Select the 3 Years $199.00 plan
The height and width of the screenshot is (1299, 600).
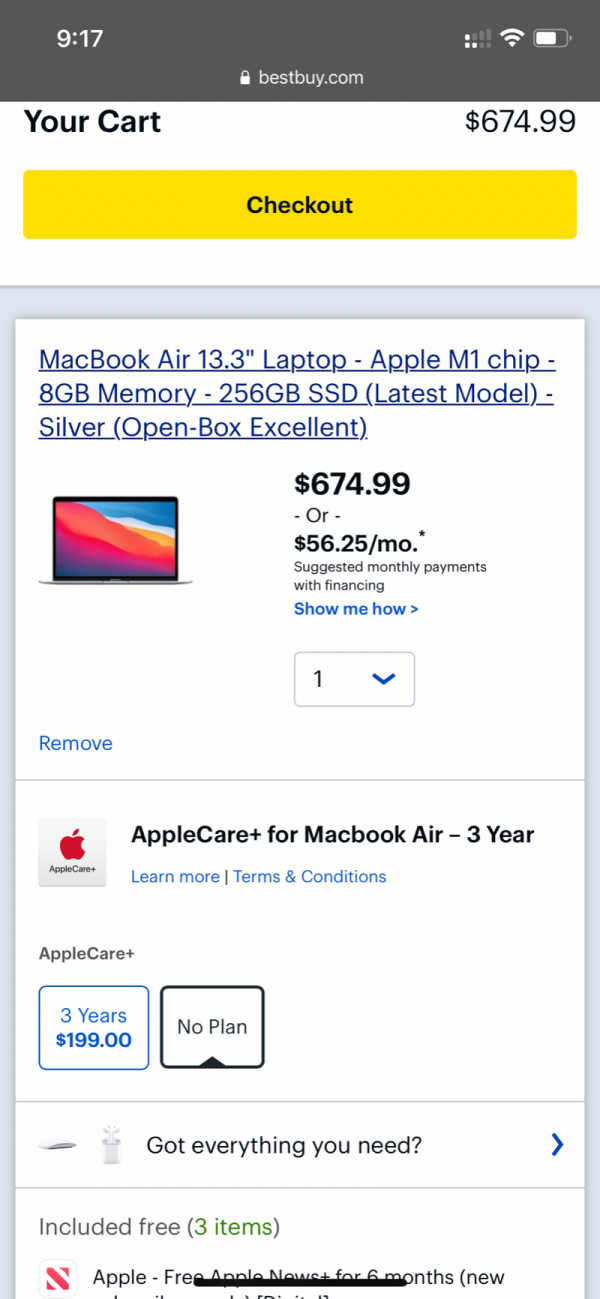[x=94, y=1028]
